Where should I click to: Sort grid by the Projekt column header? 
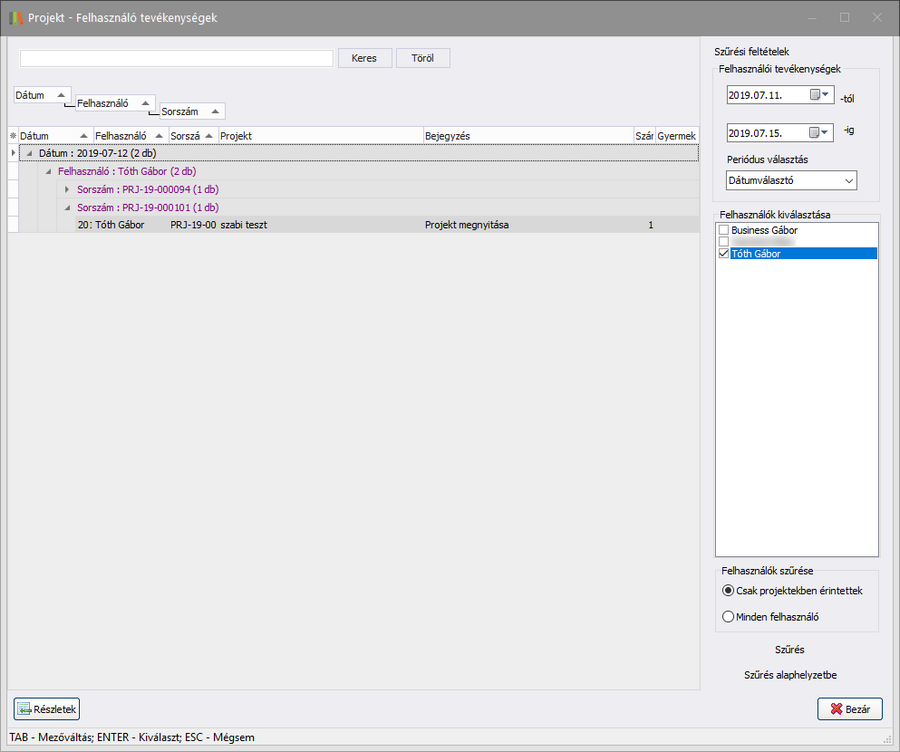click(320, 135)
